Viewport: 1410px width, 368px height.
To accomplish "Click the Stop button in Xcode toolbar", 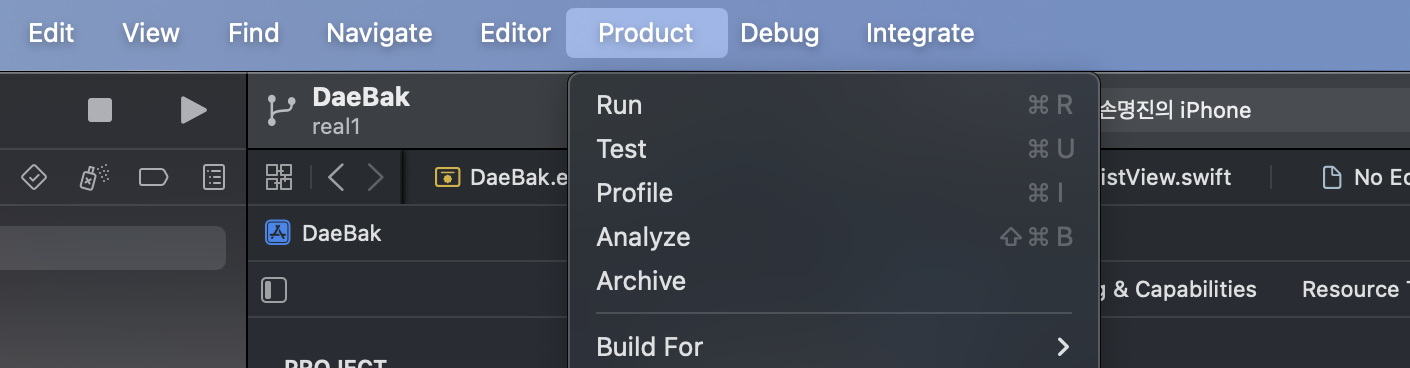I will (x=100, y=110).
